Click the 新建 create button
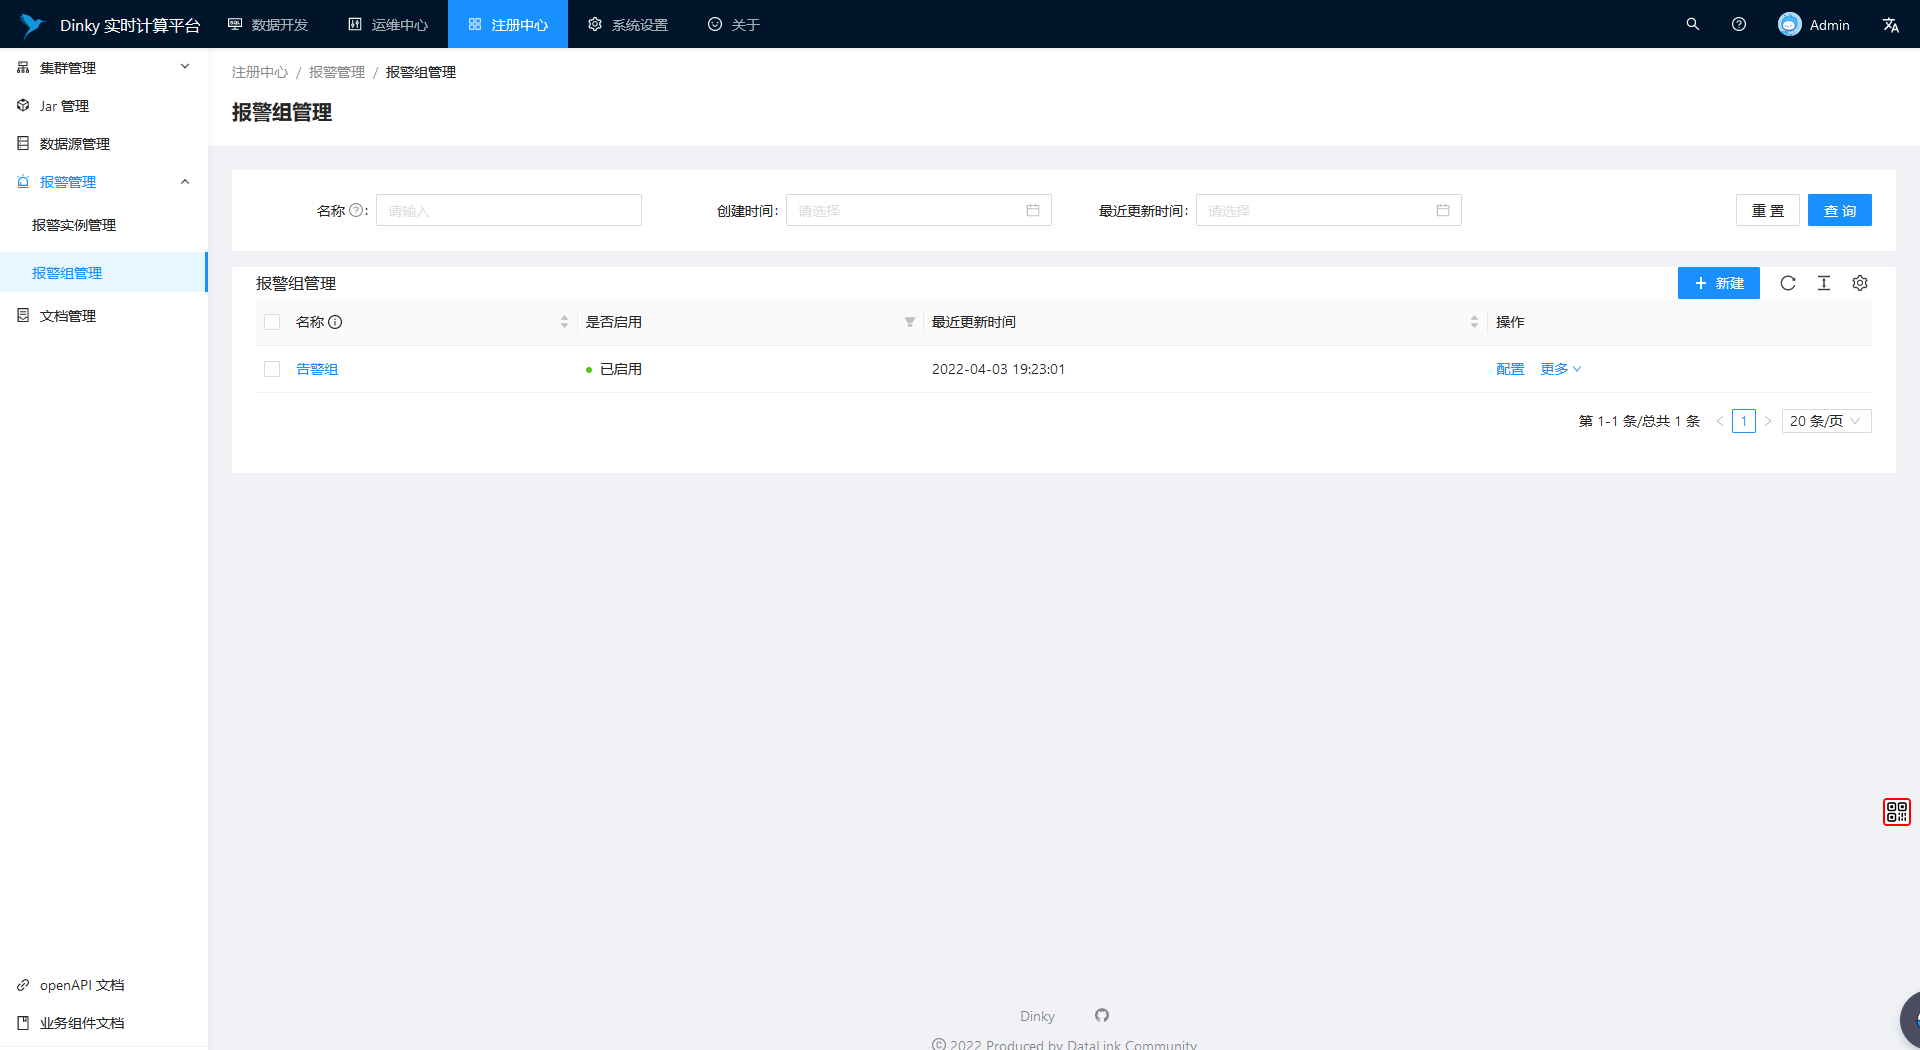Viewport: 1920px width, 1050px height. tap(1718, 283)
